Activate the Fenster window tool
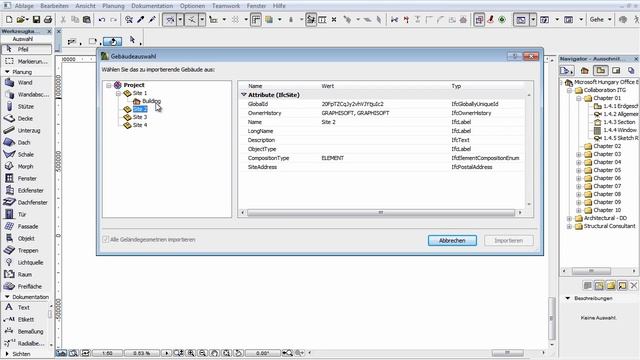 [x=27, y=178]
